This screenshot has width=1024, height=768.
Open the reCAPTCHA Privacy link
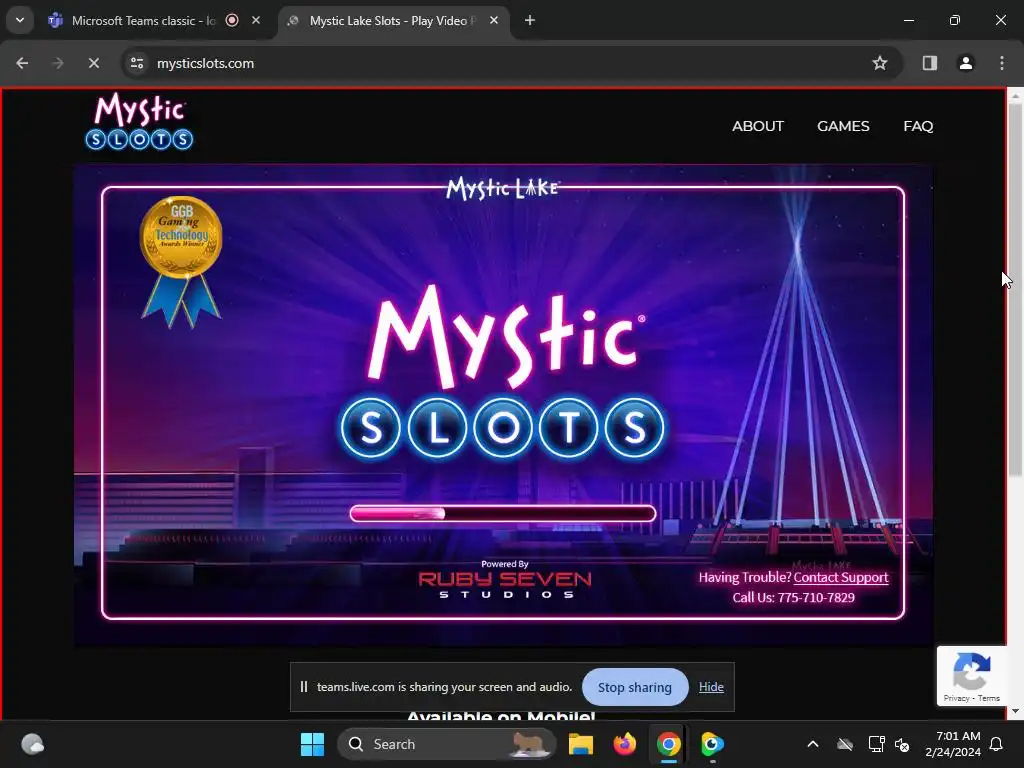click(956, 698)
